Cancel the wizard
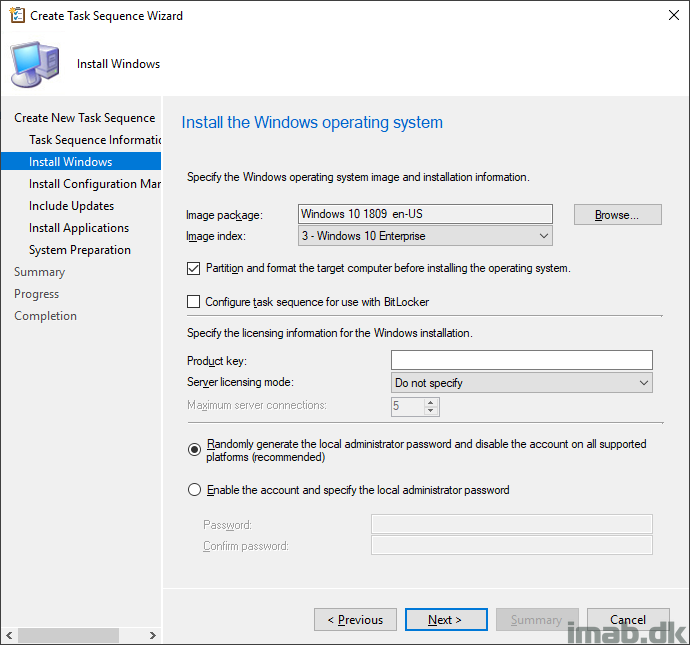This screenshot has height=645, width=690. [628, 619]
